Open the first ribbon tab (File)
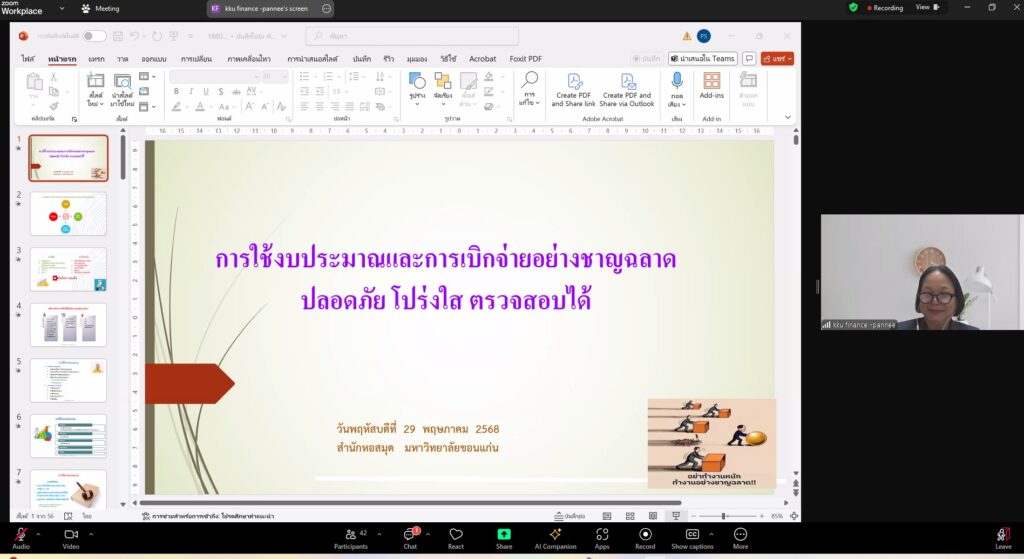This screenshot has height=559, width=1024. tap(27, 59)
